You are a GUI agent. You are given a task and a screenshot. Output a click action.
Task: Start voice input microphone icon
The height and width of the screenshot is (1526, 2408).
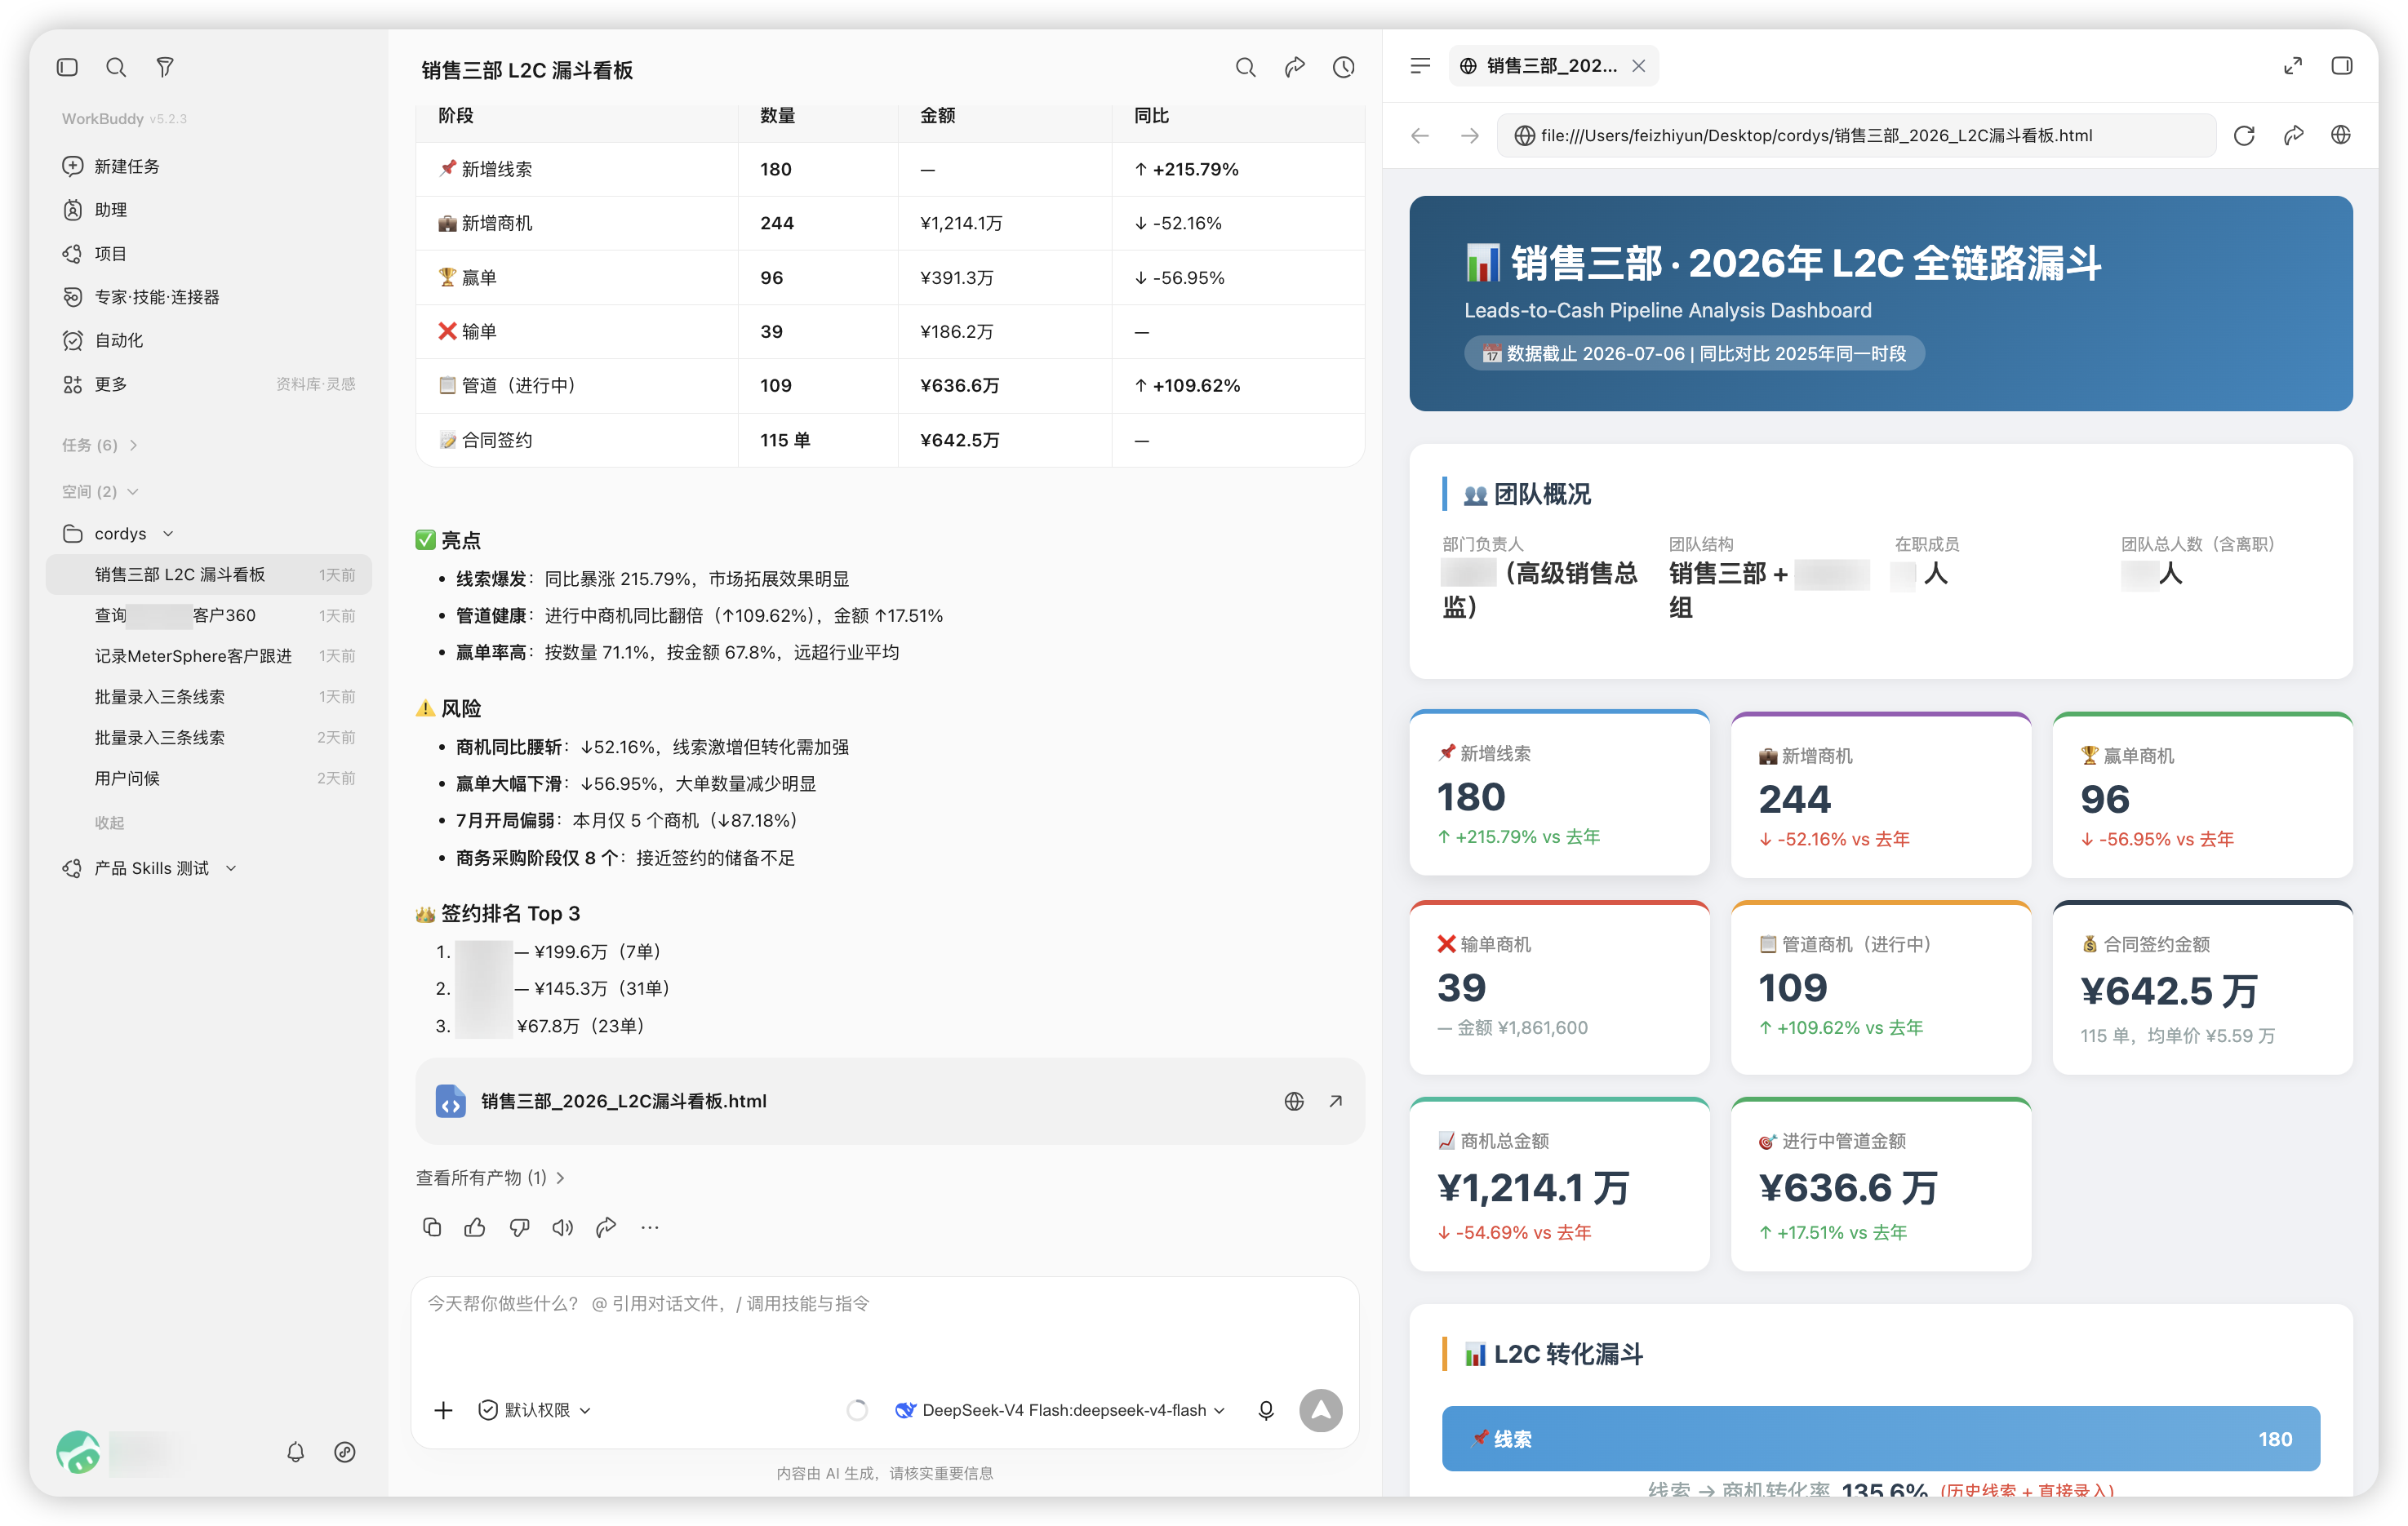[x=1266, y=1410]
